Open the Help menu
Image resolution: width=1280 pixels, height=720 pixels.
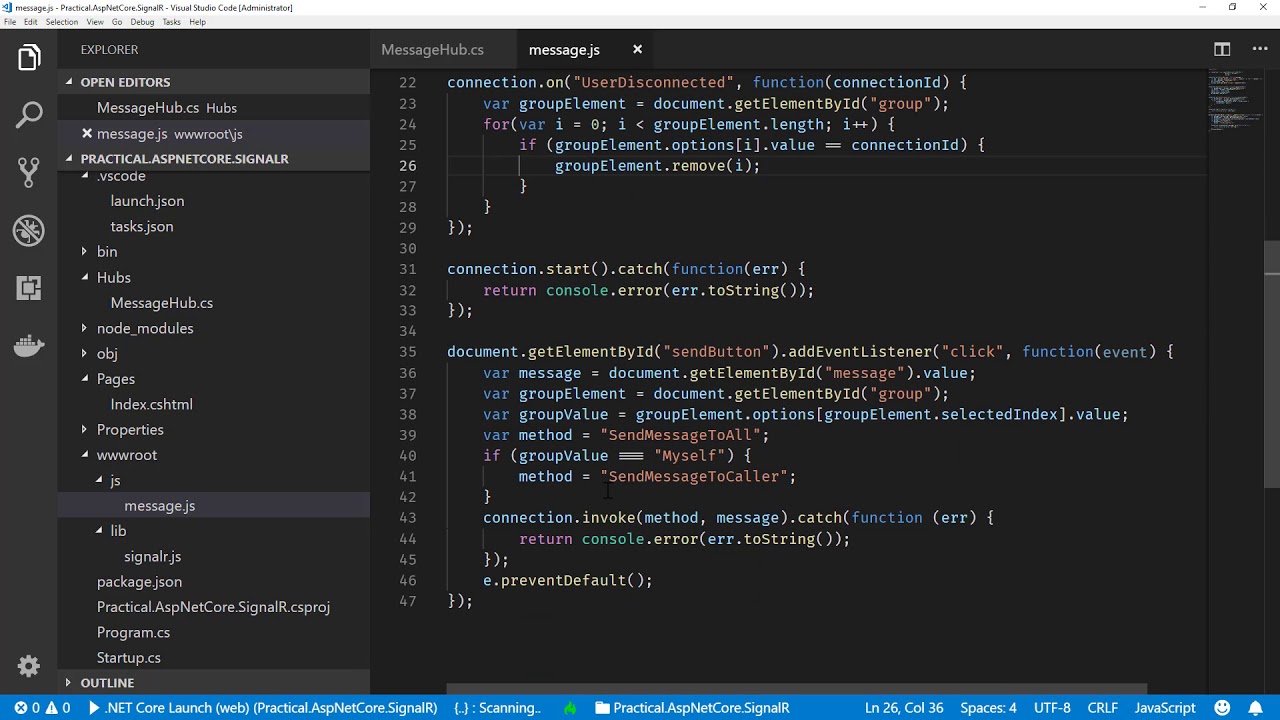(x=197, y=22)
